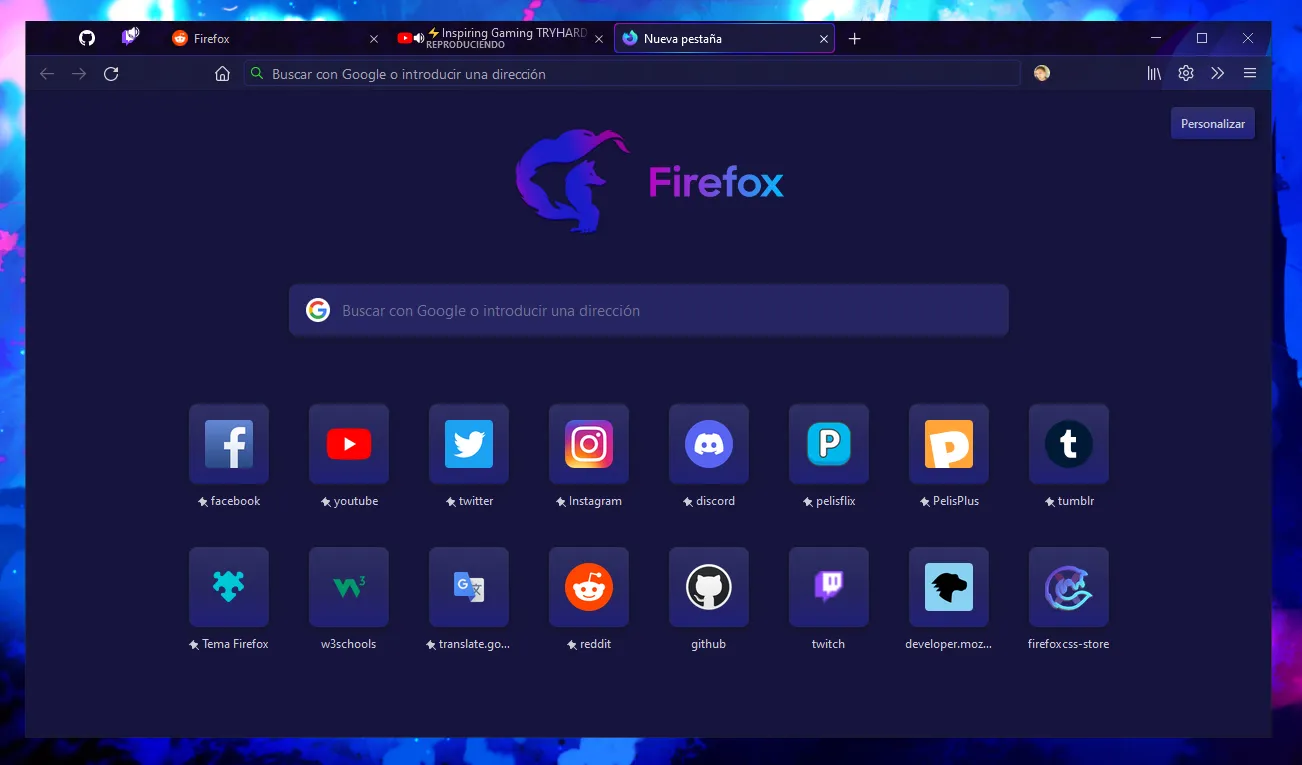Open the discord shortcut

(x=709, y=444)
